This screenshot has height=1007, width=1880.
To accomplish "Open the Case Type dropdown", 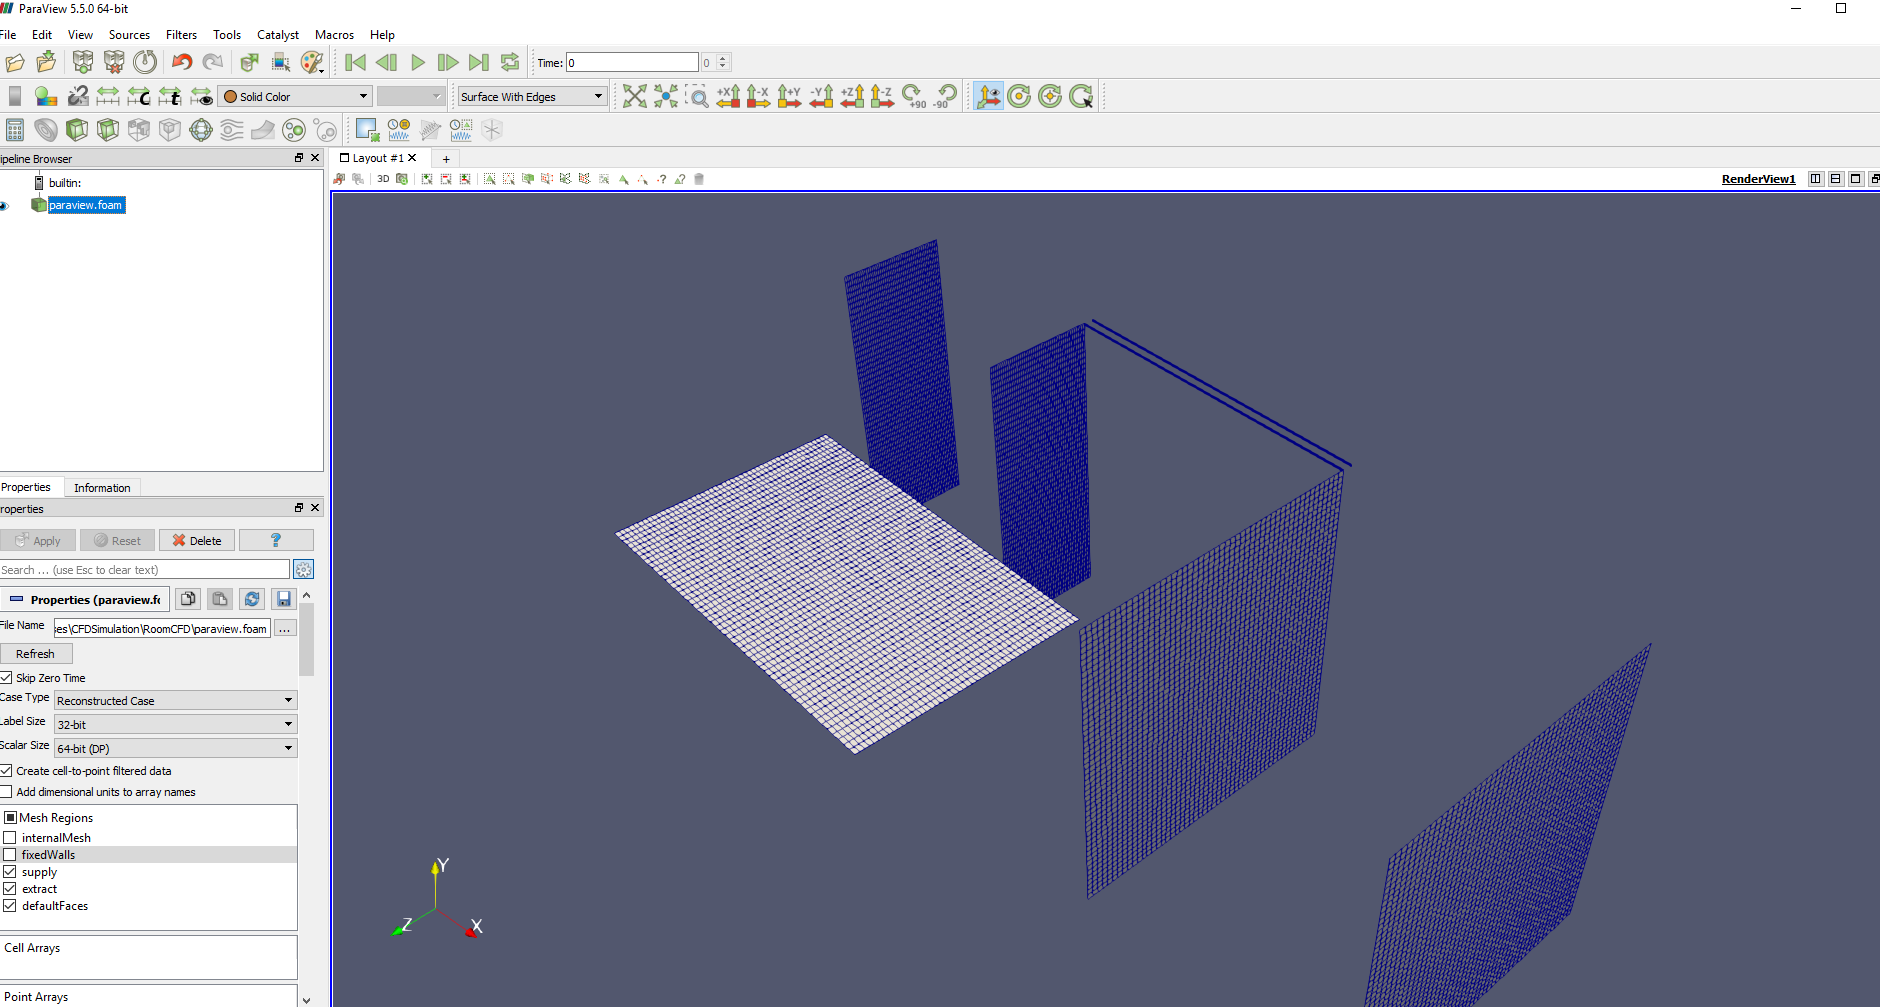I will pos(175,701).
